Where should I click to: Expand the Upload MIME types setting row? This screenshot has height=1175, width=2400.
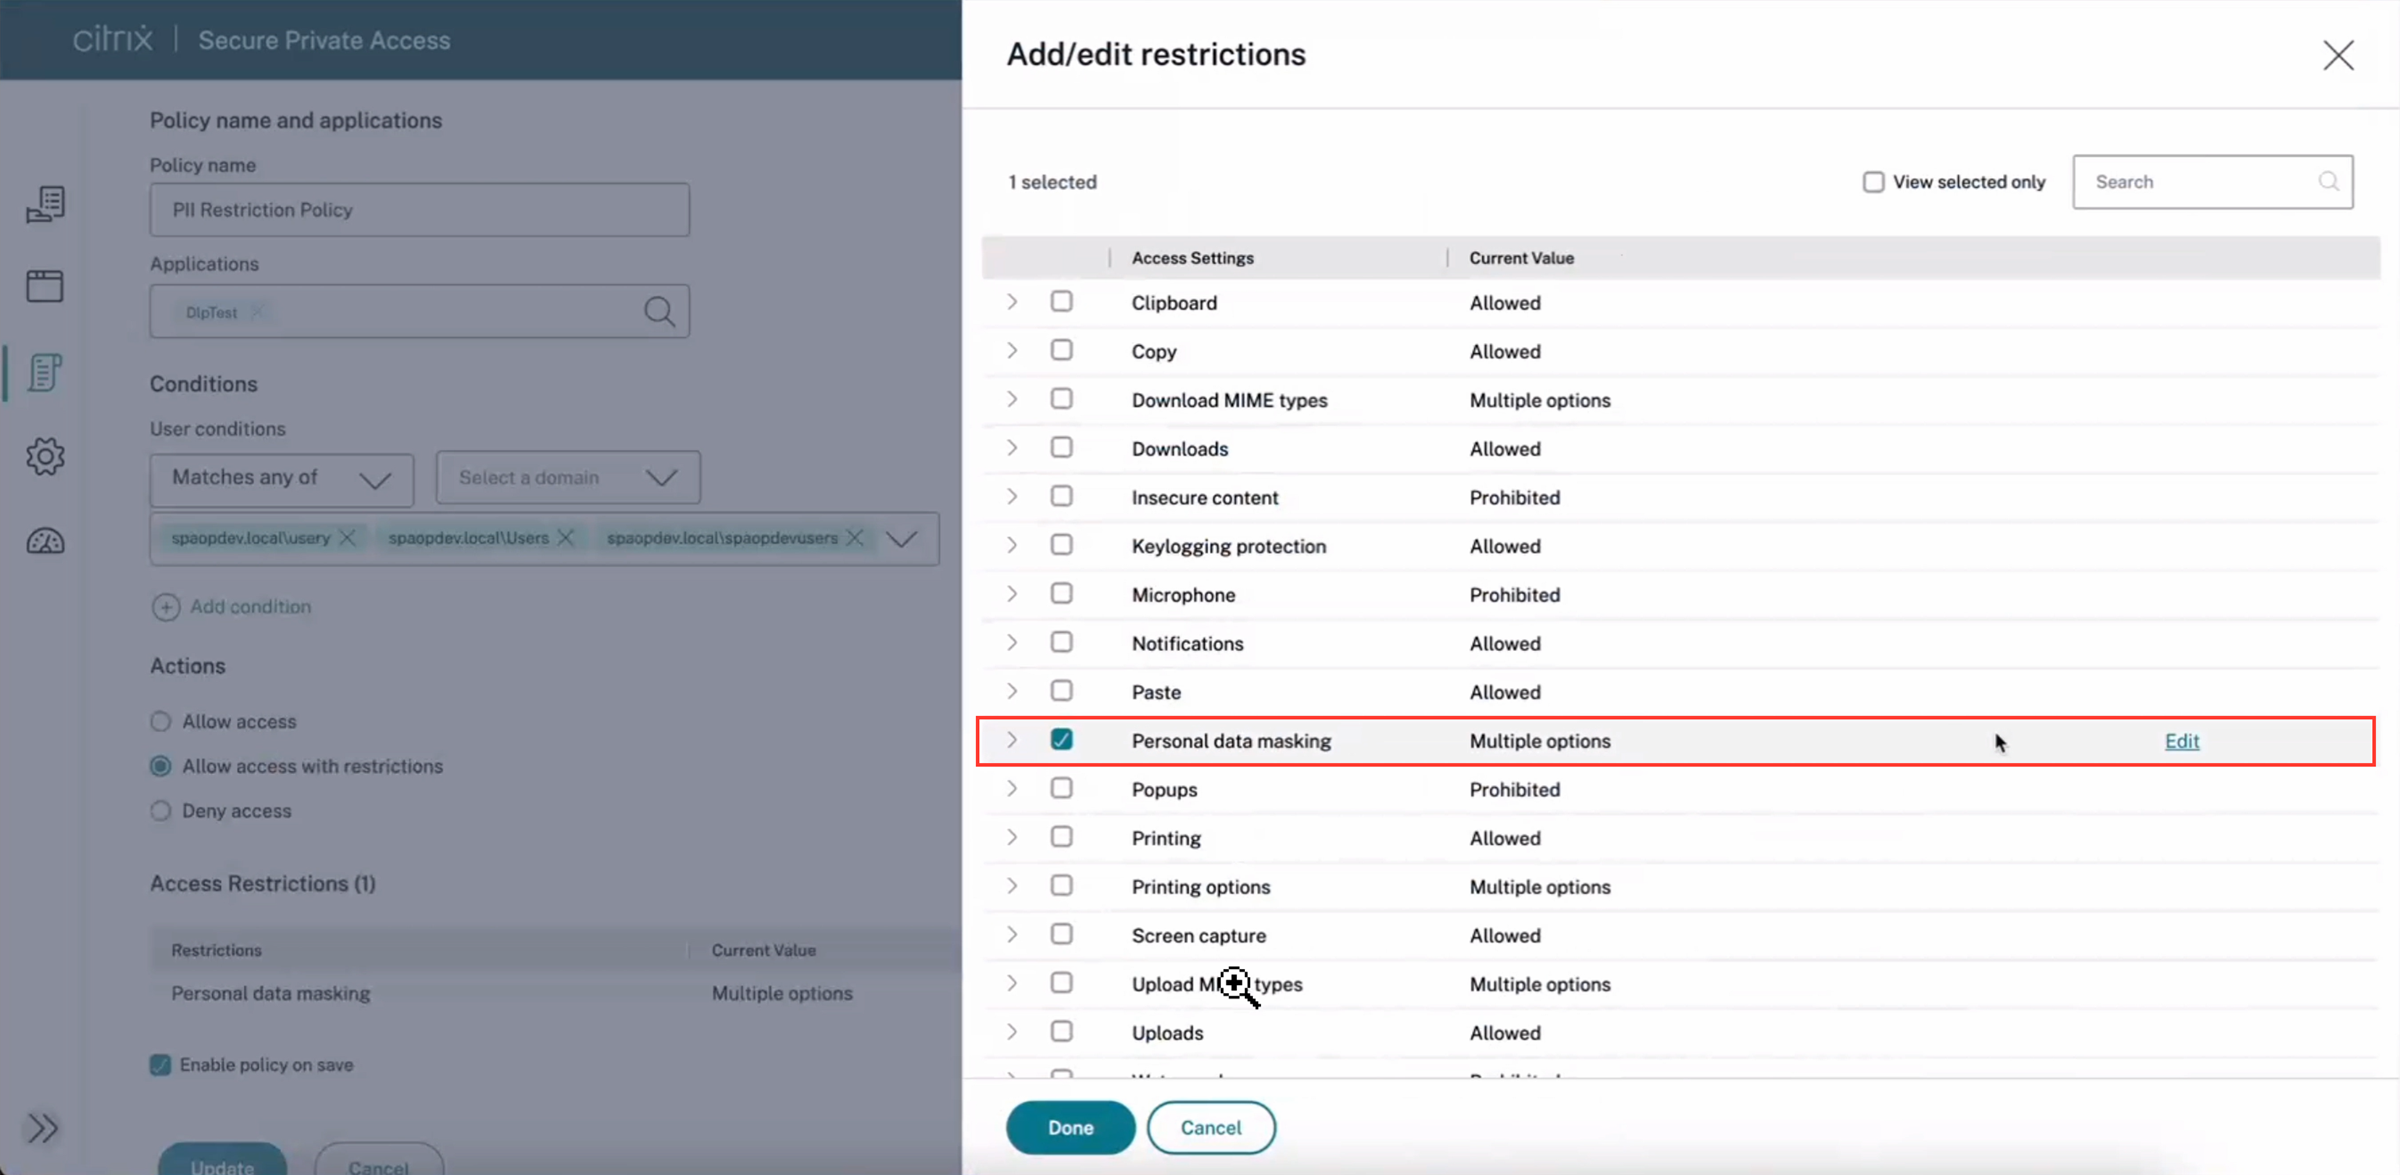(1012, 984)
